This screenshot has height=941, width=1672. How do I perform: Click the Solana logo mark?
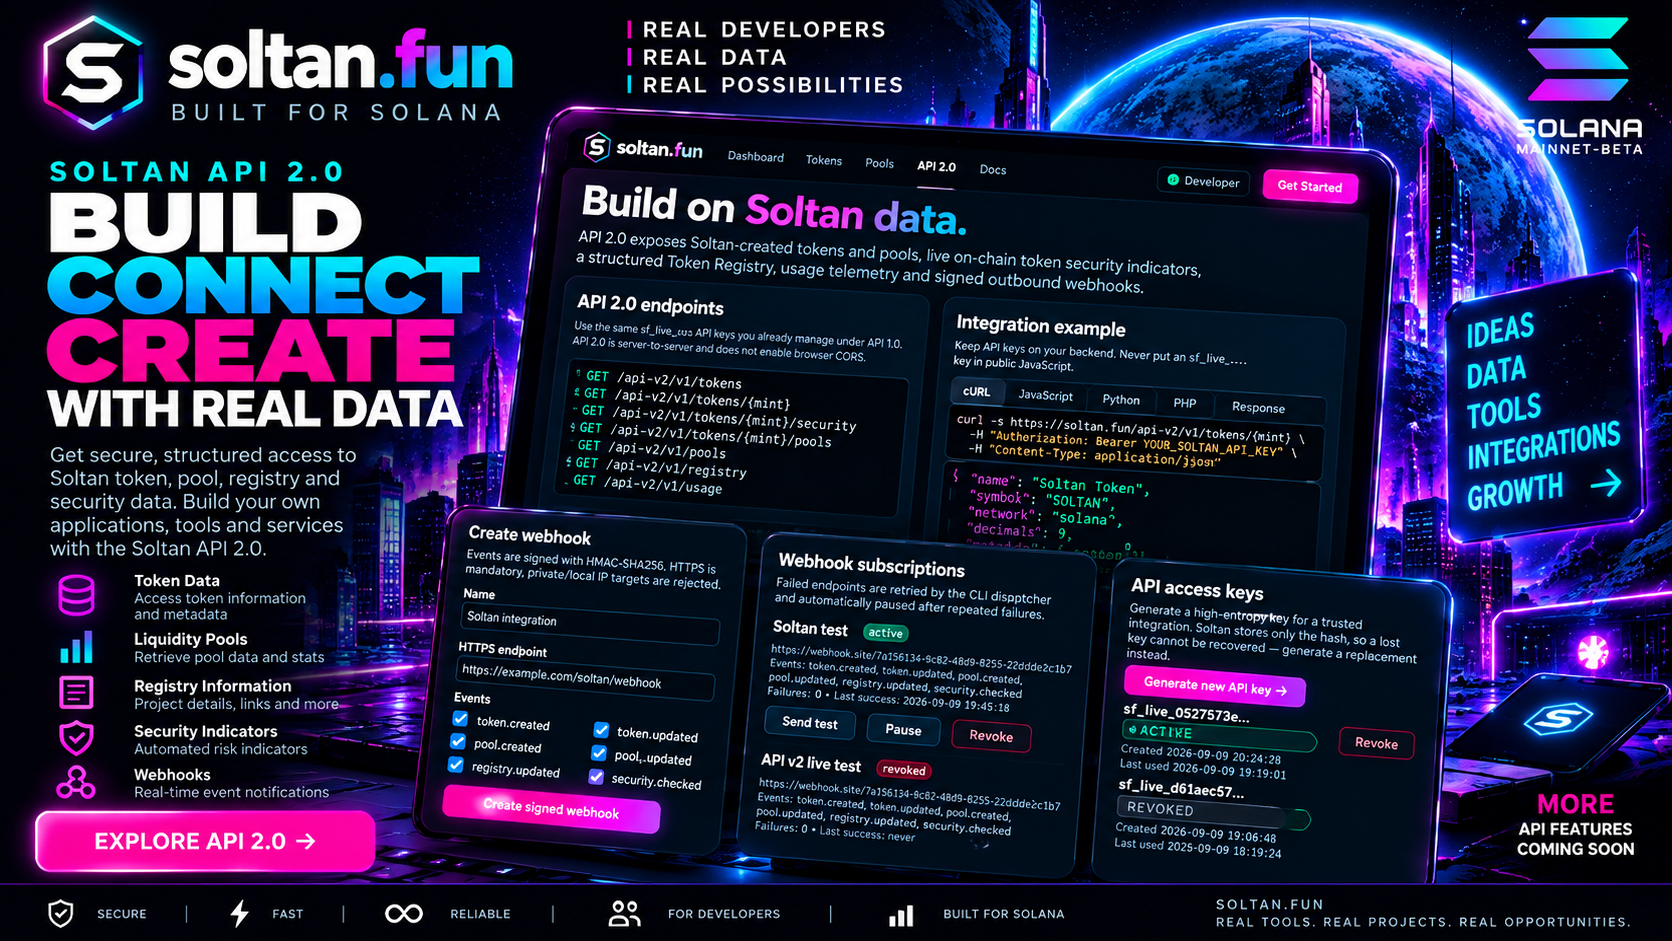(x=1577, y=60)
